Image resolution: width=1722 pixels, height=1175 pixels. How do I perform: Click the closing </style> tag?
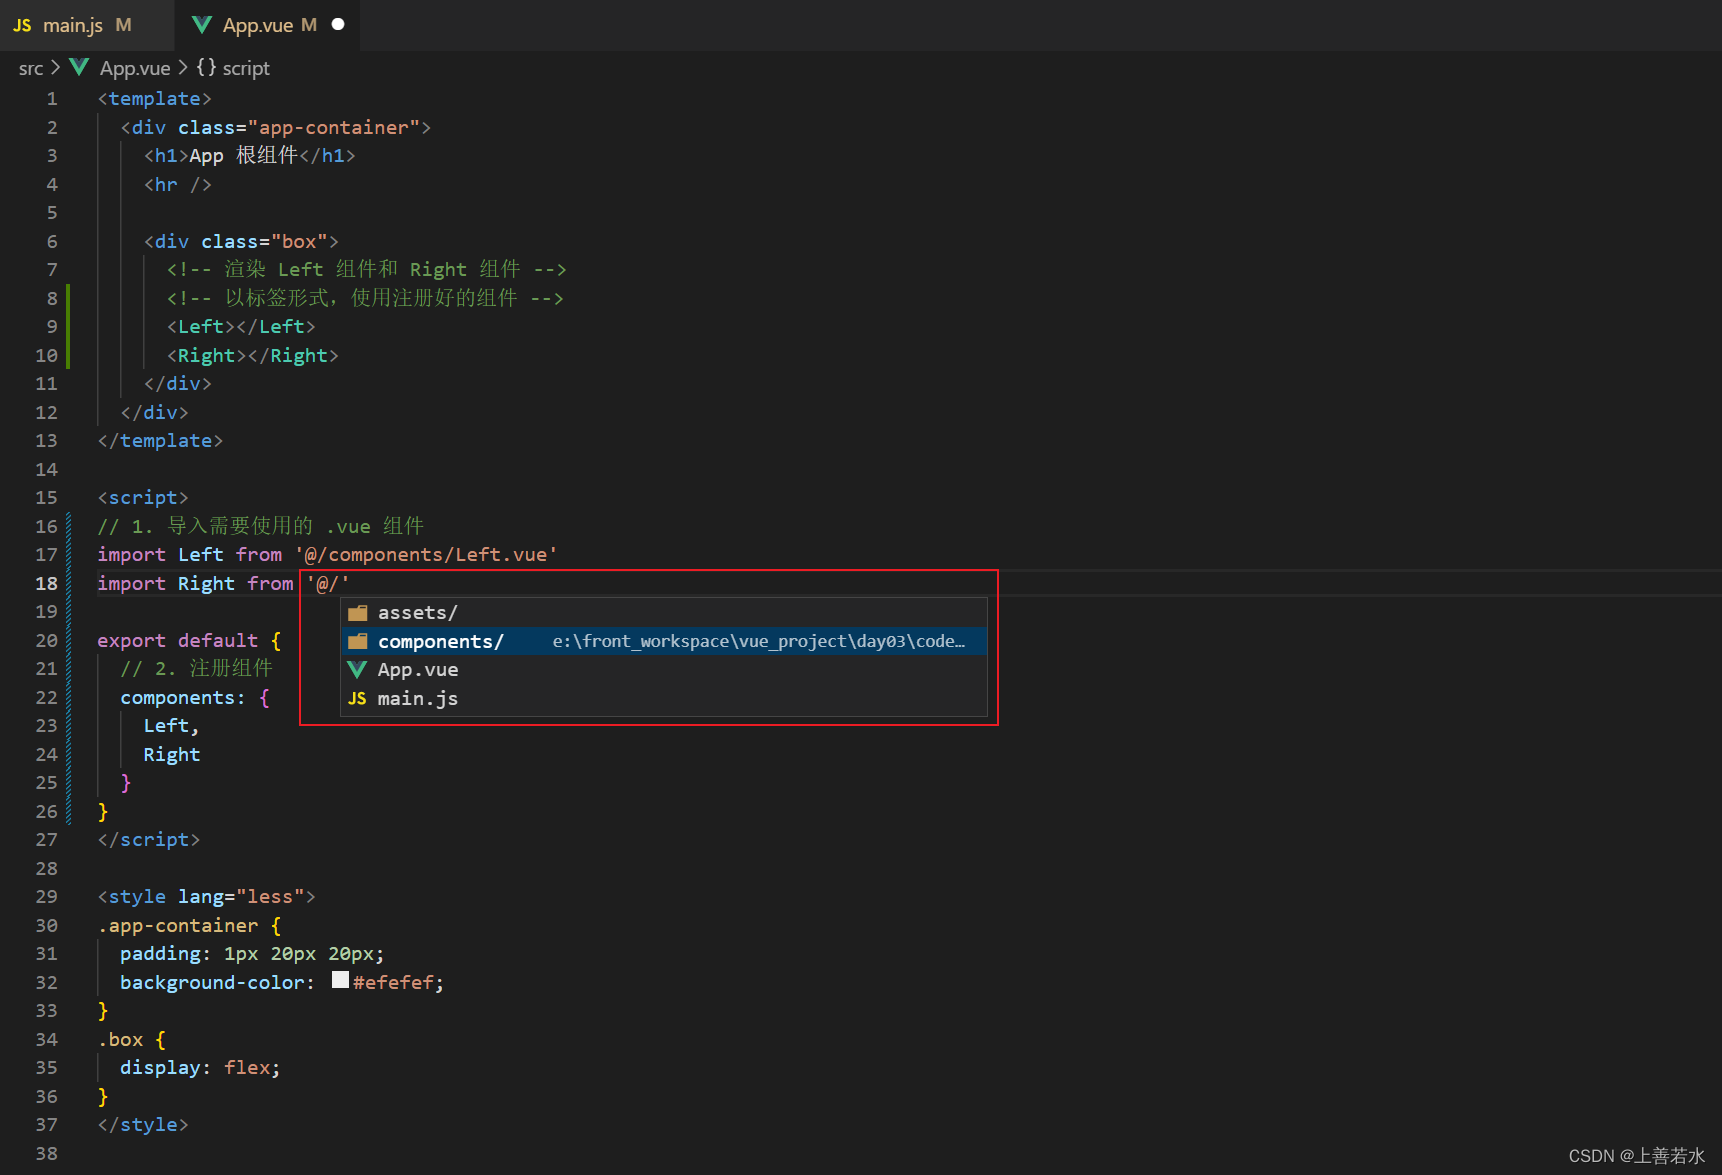click(x=143, y=1125)
